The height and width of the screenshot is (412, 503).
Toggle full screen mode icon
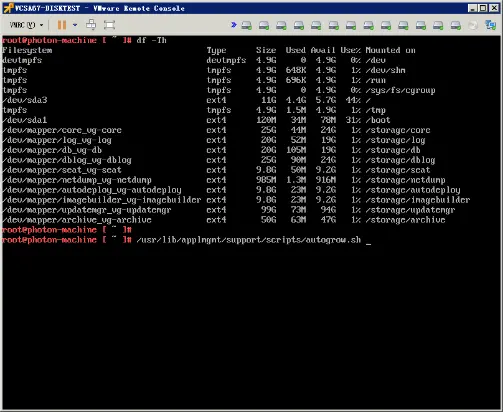click(109, 25)
